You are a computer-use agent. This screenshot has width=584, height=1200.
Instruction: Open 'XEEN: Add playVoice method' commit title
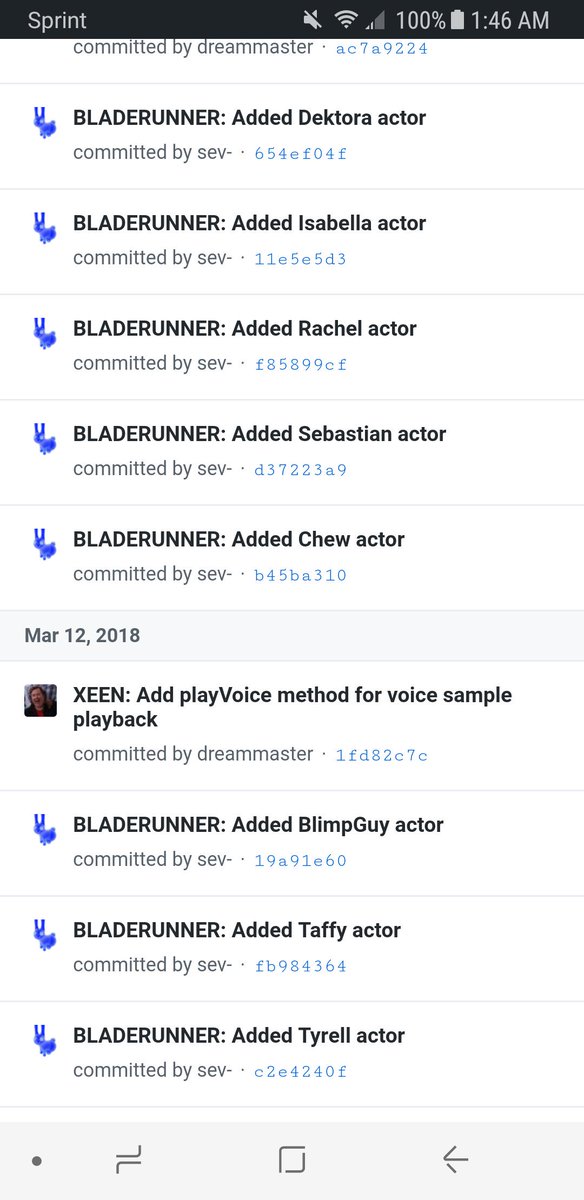pyautogui.click(x=292, y=707)
